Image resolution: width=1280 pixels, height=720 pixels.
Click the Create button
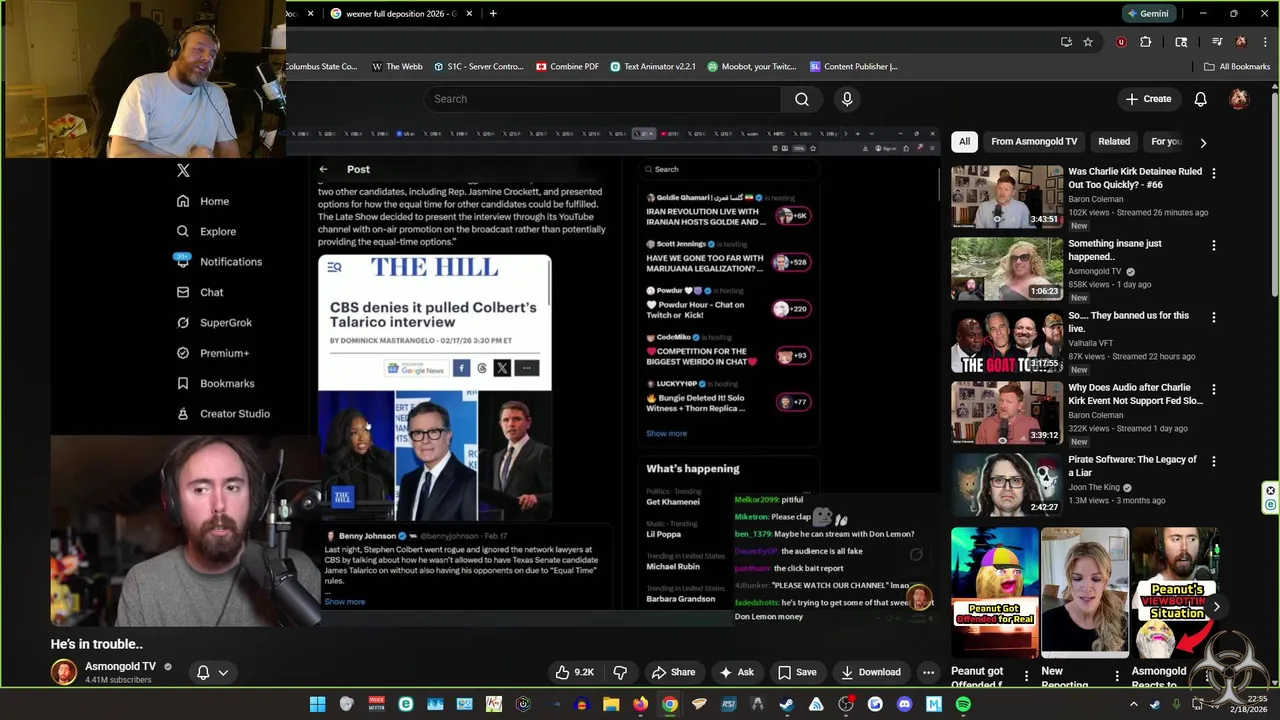[x=1148, y=99]
